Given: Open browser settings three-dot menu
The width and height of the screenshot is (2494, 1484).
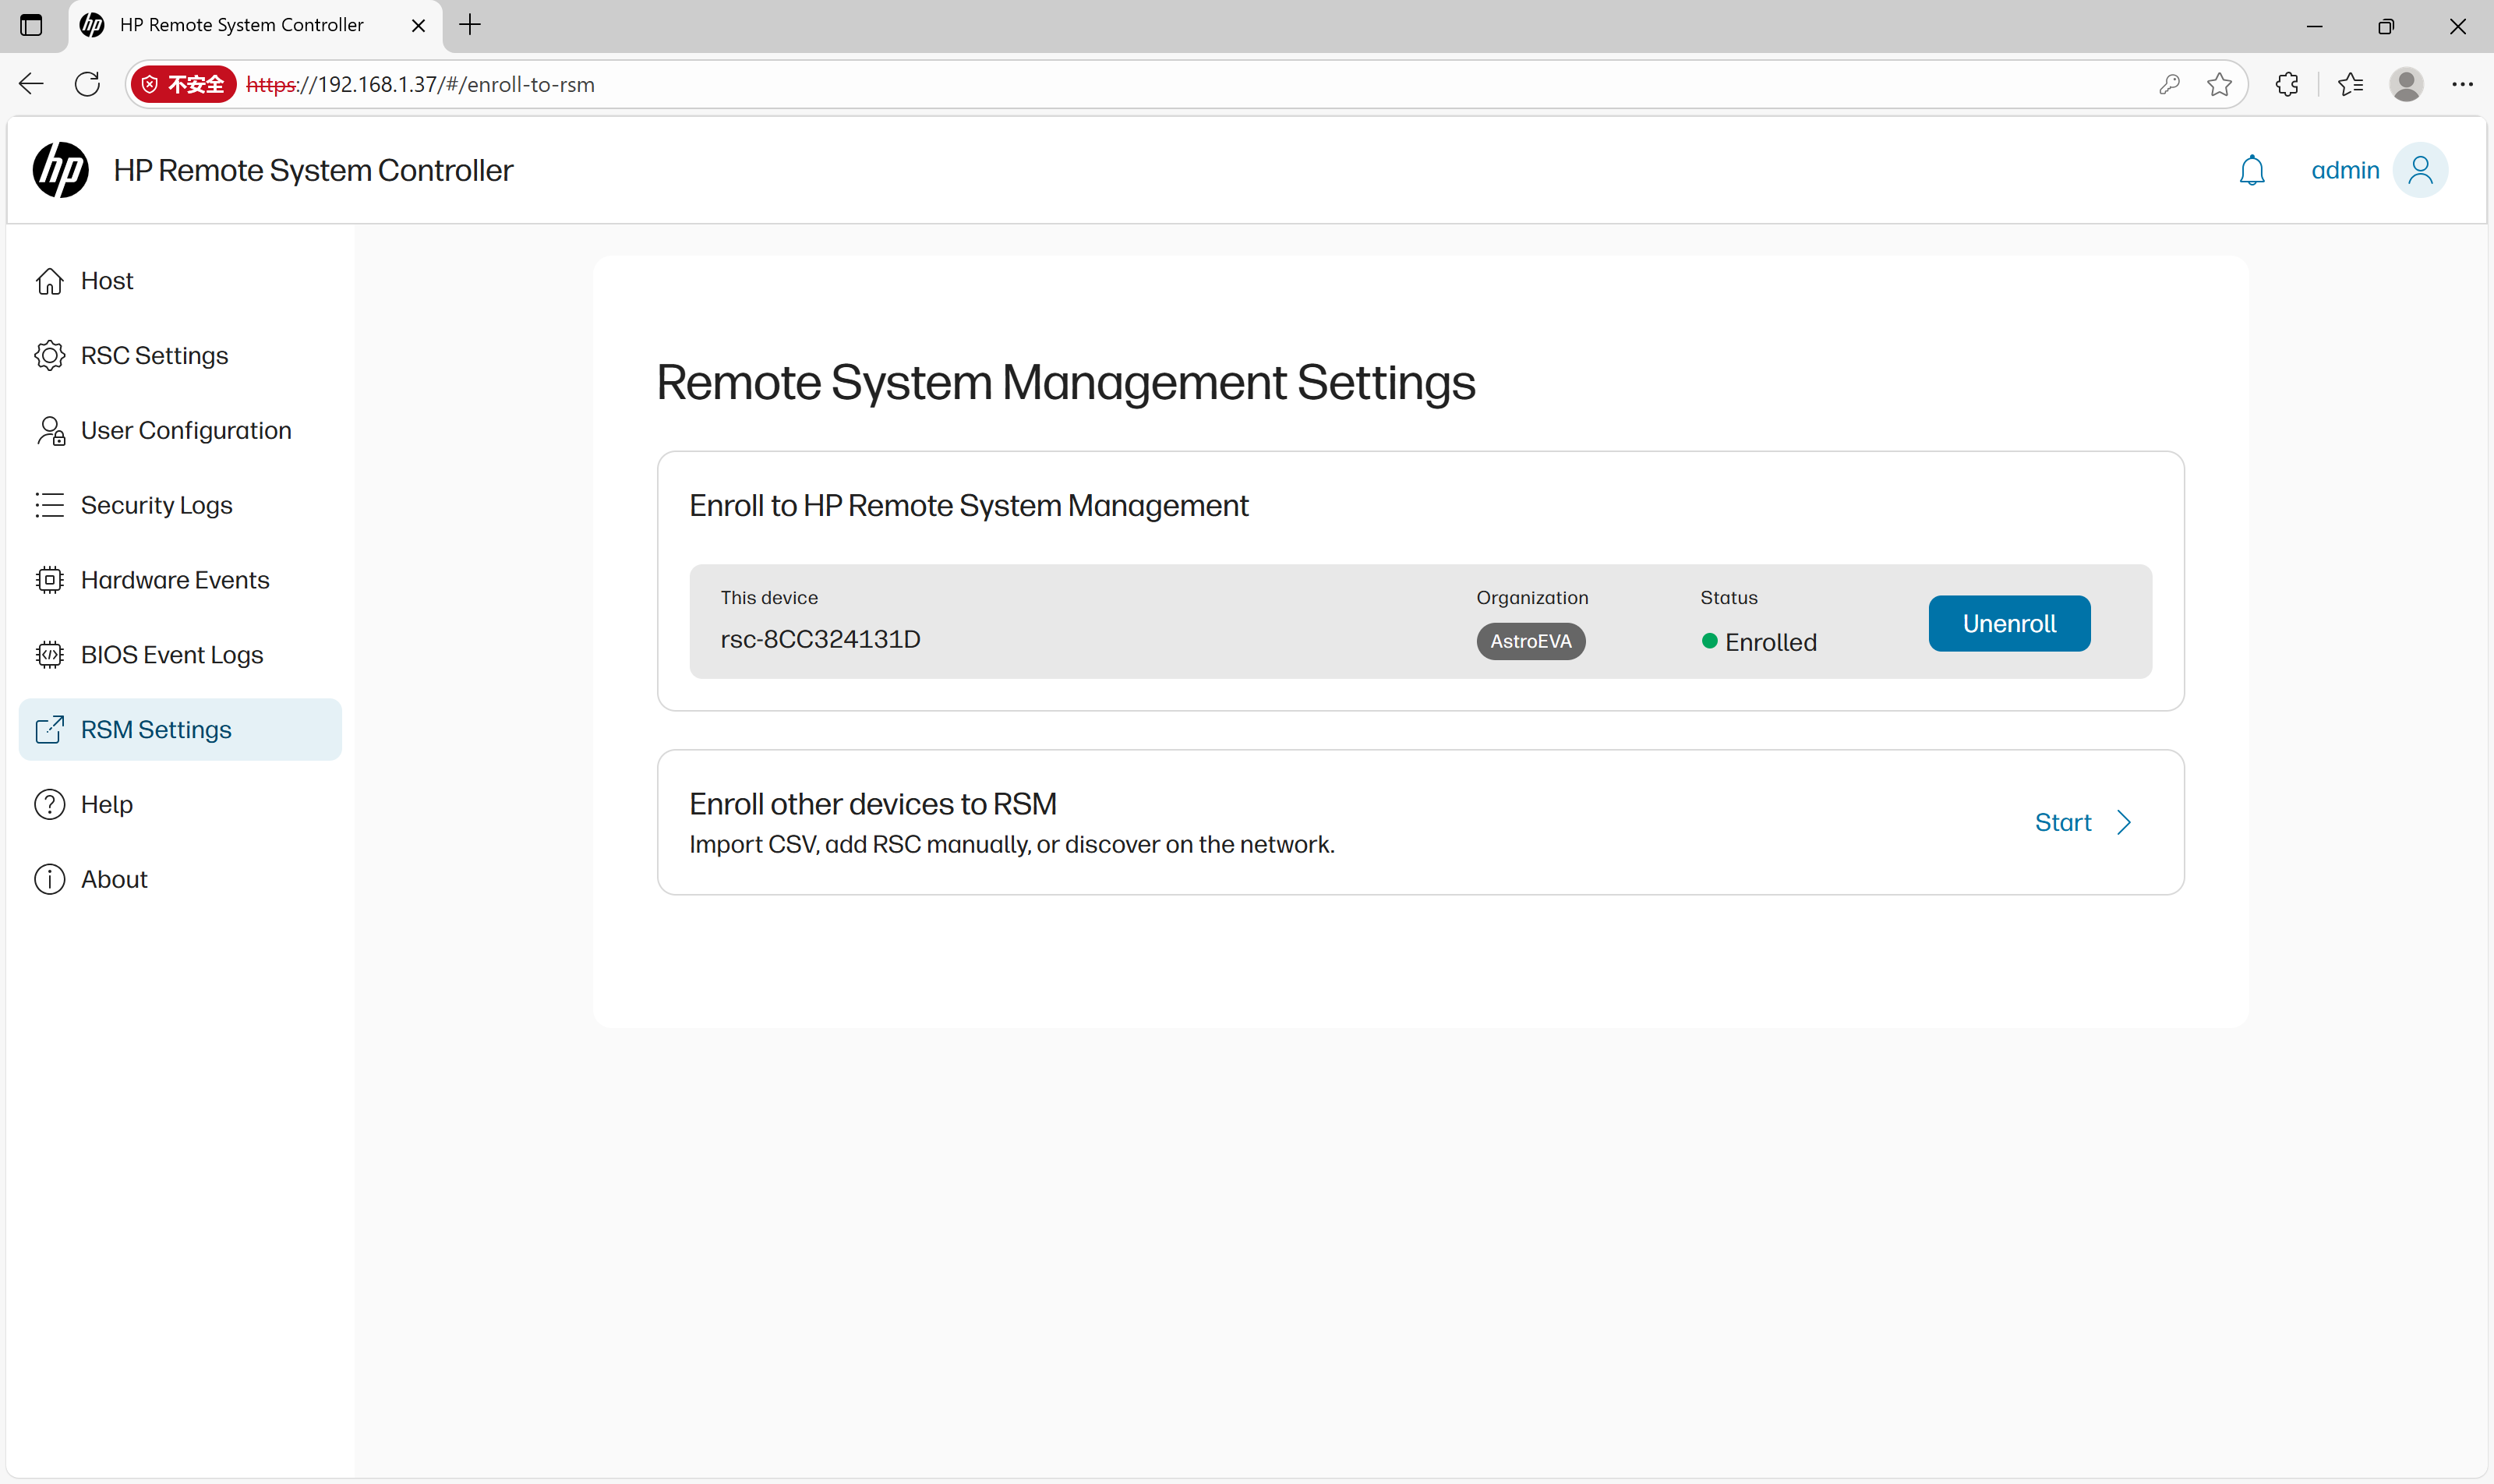Looking at the screenshot, I should point(2462,84).
